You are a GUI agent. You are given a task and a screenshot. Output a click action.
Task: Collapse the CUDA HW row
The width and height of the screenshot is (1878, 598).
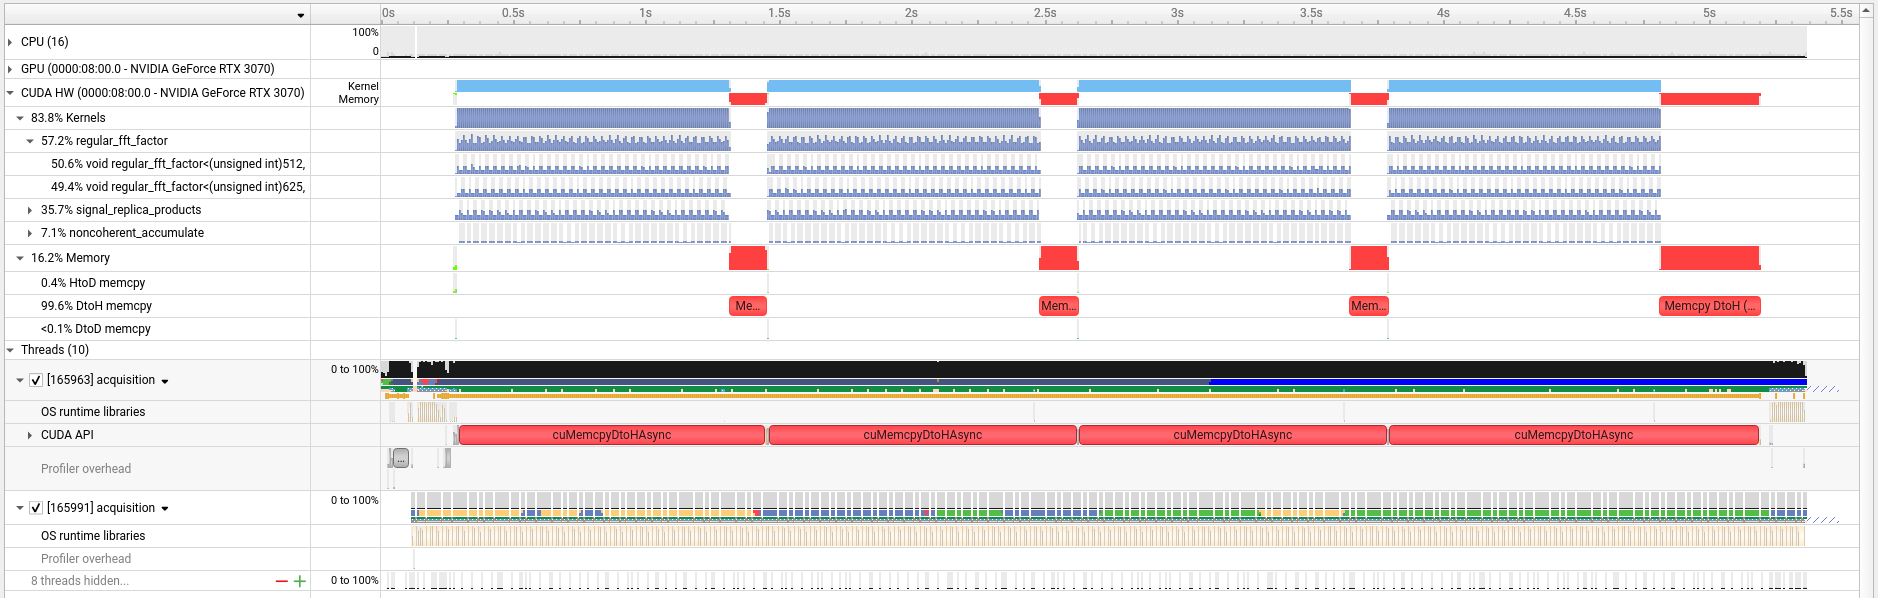tap(10, 93)
